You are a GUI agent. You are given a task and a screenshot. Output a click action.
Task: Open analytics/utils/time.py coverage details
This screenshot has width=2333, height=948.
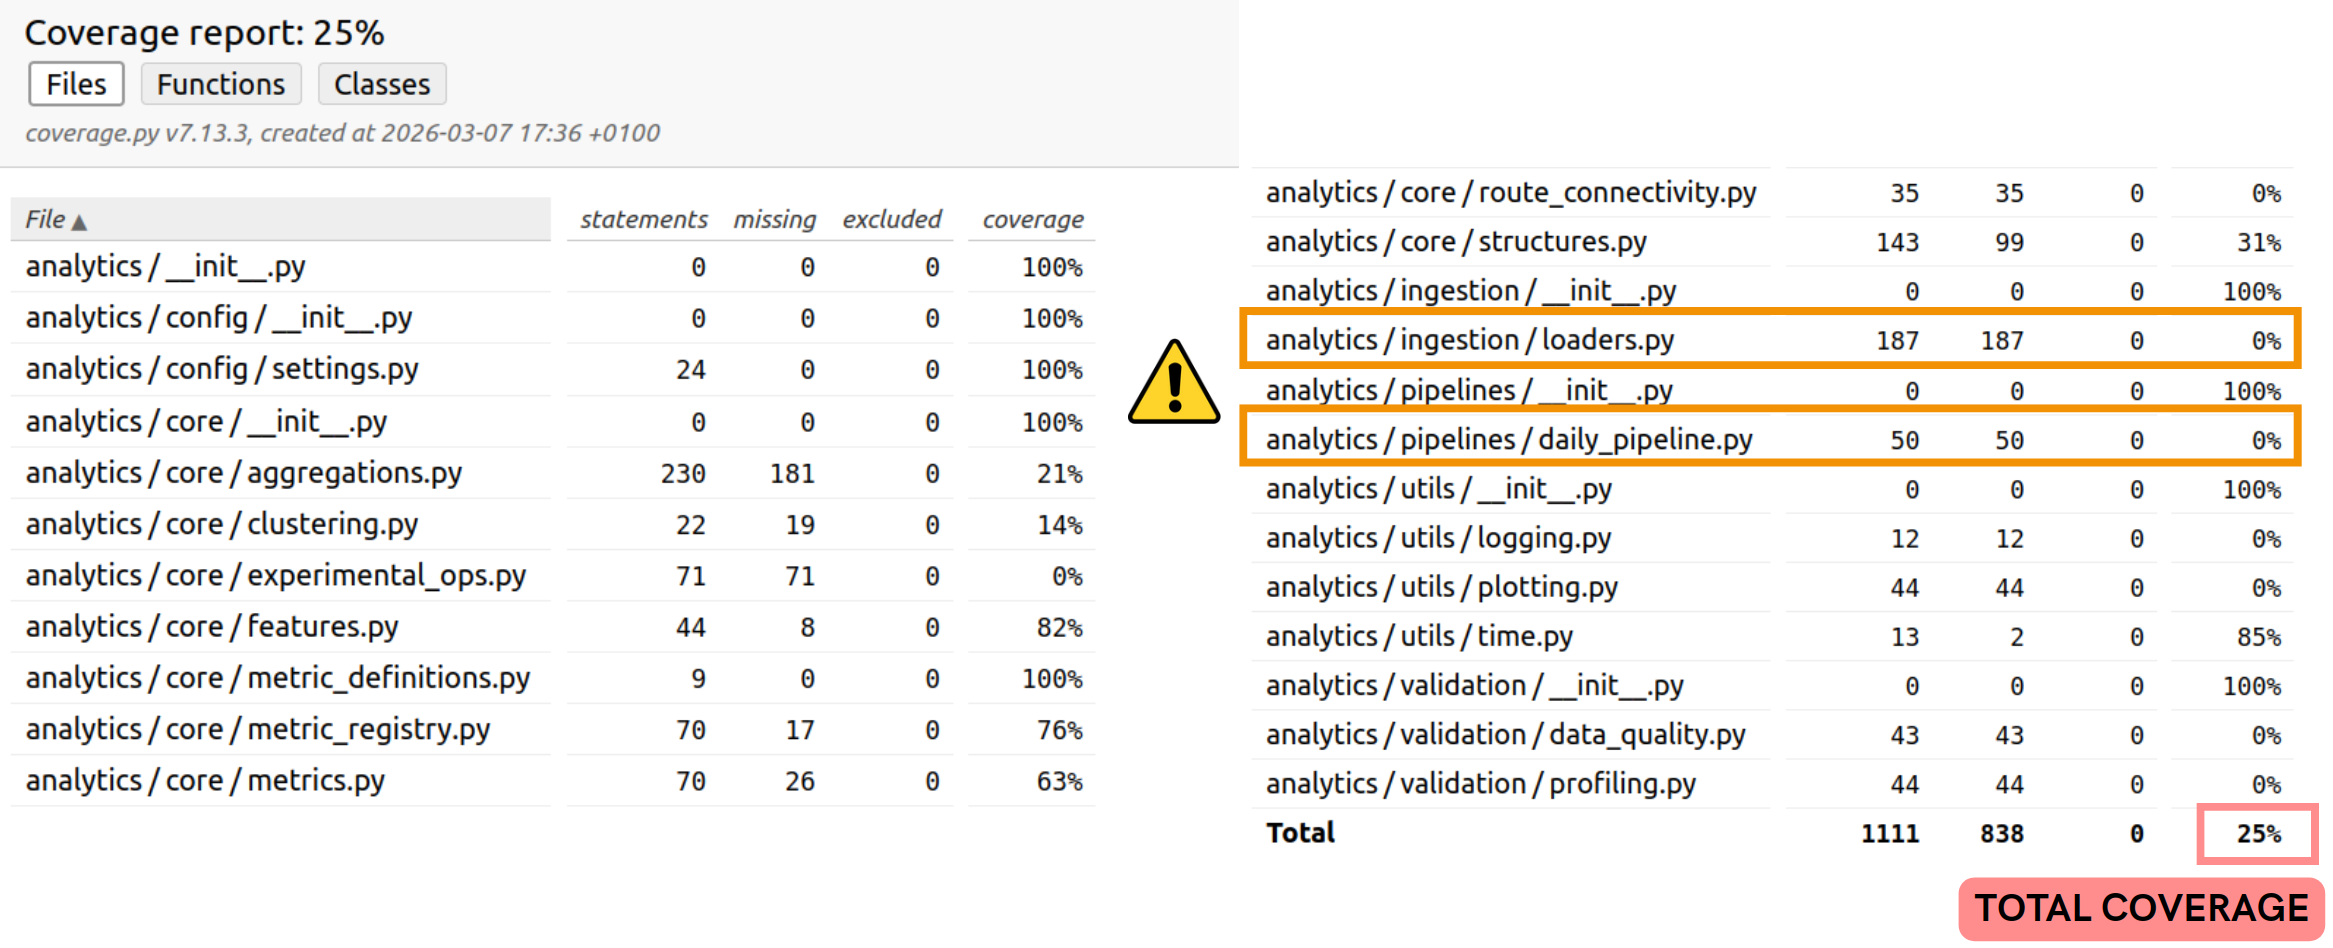click(1418, 635)
